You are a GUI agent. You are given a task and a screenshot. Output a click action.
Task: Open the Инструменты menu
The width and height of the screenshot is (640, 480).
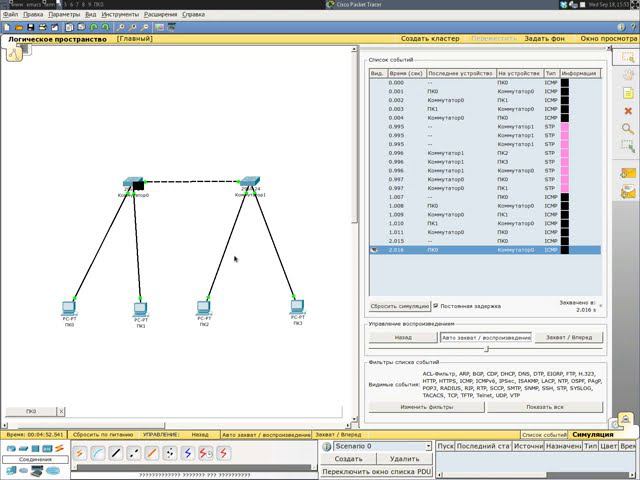point(120,16)
